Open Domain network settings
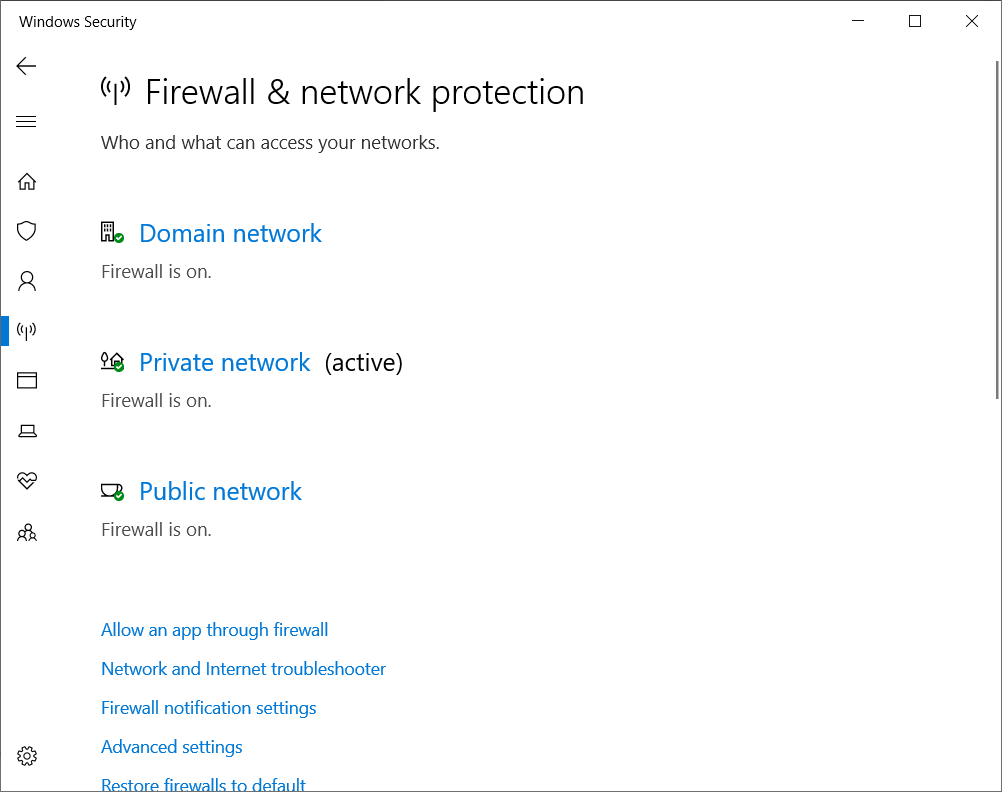The height and width of the screenshot is (792, 1002). [x=230, y=233]
